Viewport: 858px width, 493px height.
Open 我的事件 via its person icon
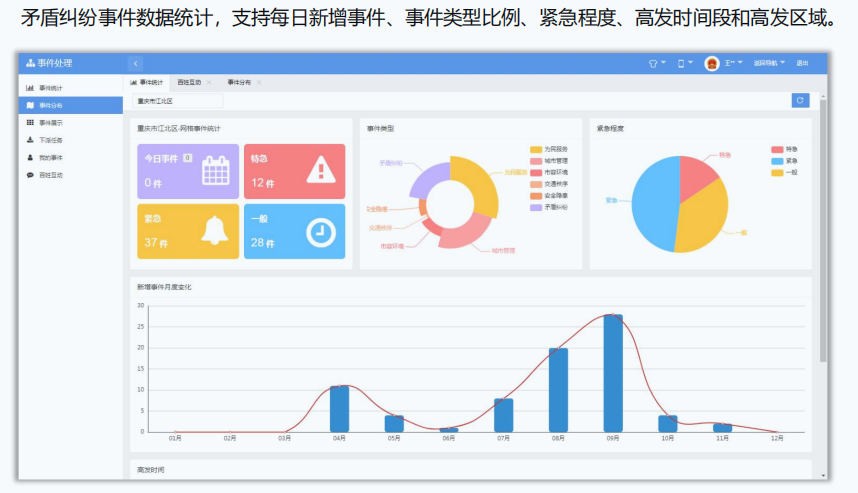point(30,158)
